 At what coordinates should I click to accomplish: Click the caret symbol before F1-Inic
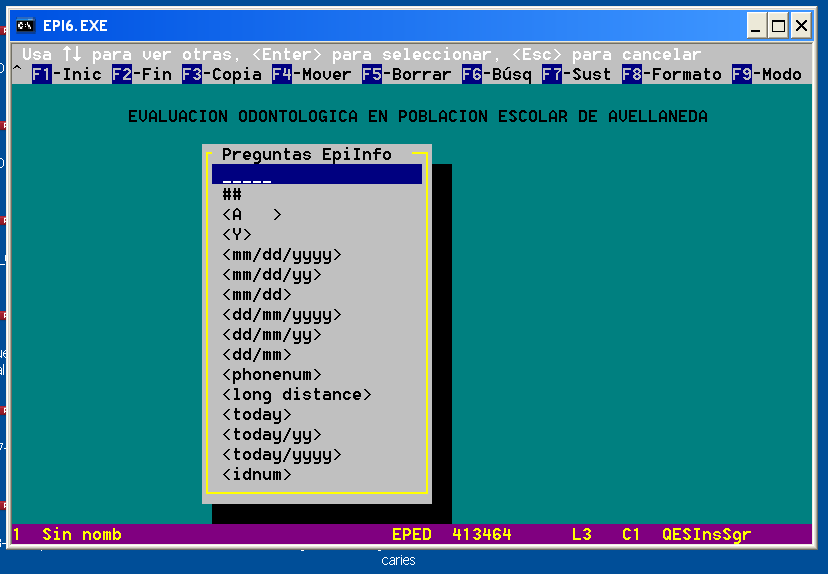pyautogui.click(x=17, y=70)
